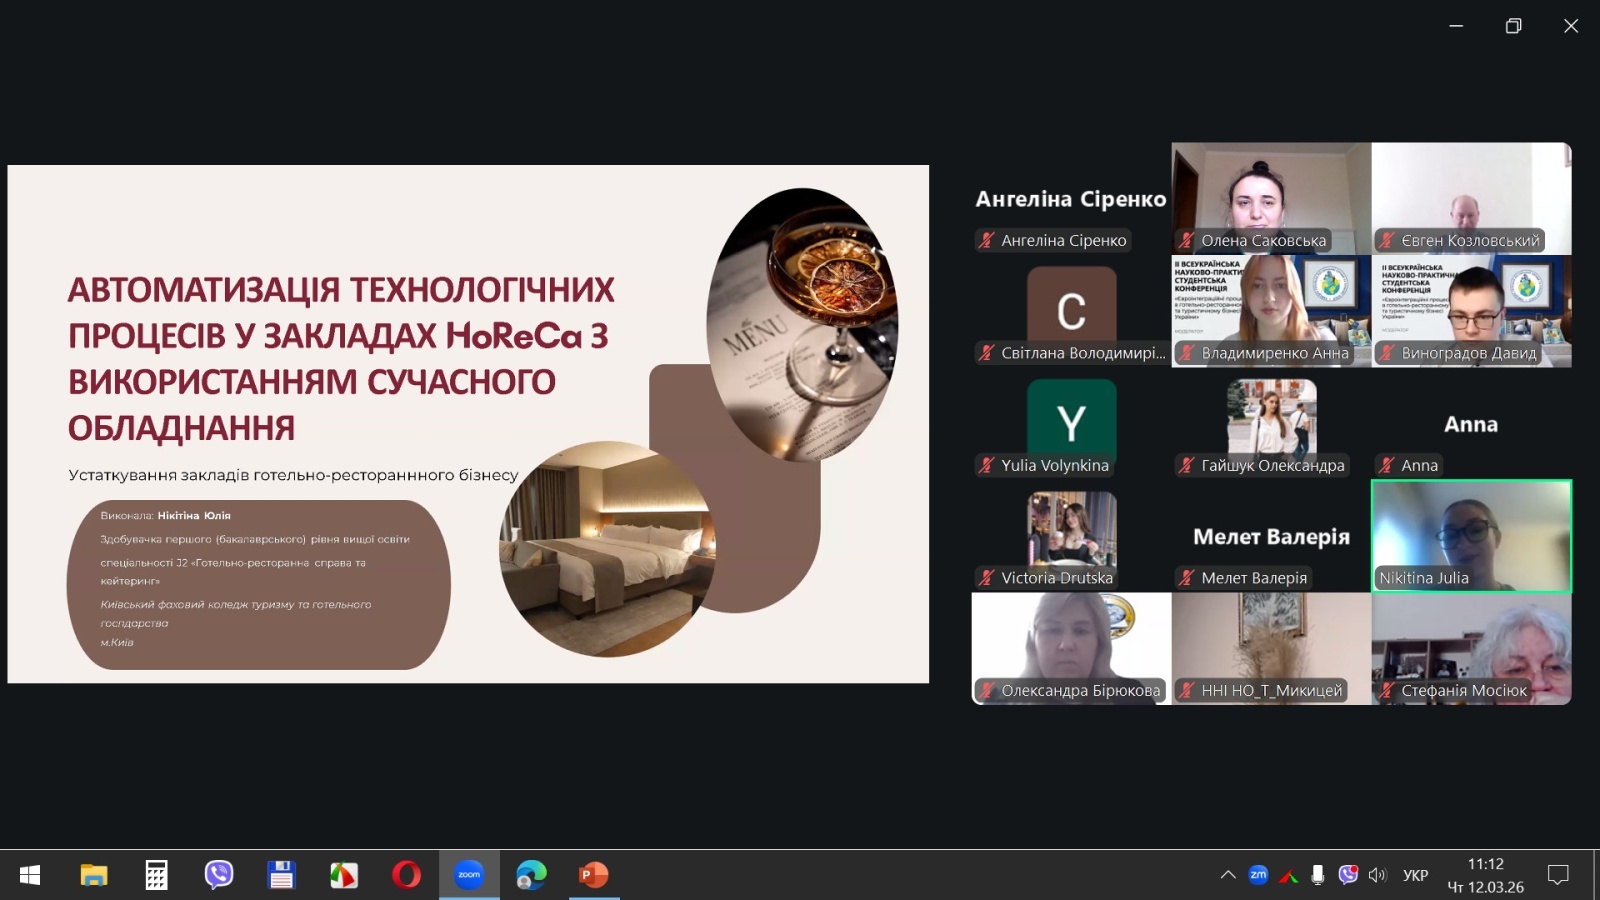The width and height of the screenshot is (1600, 900).
Task: Launch Opera browser from taskbar
Action: tap(406, 875)
